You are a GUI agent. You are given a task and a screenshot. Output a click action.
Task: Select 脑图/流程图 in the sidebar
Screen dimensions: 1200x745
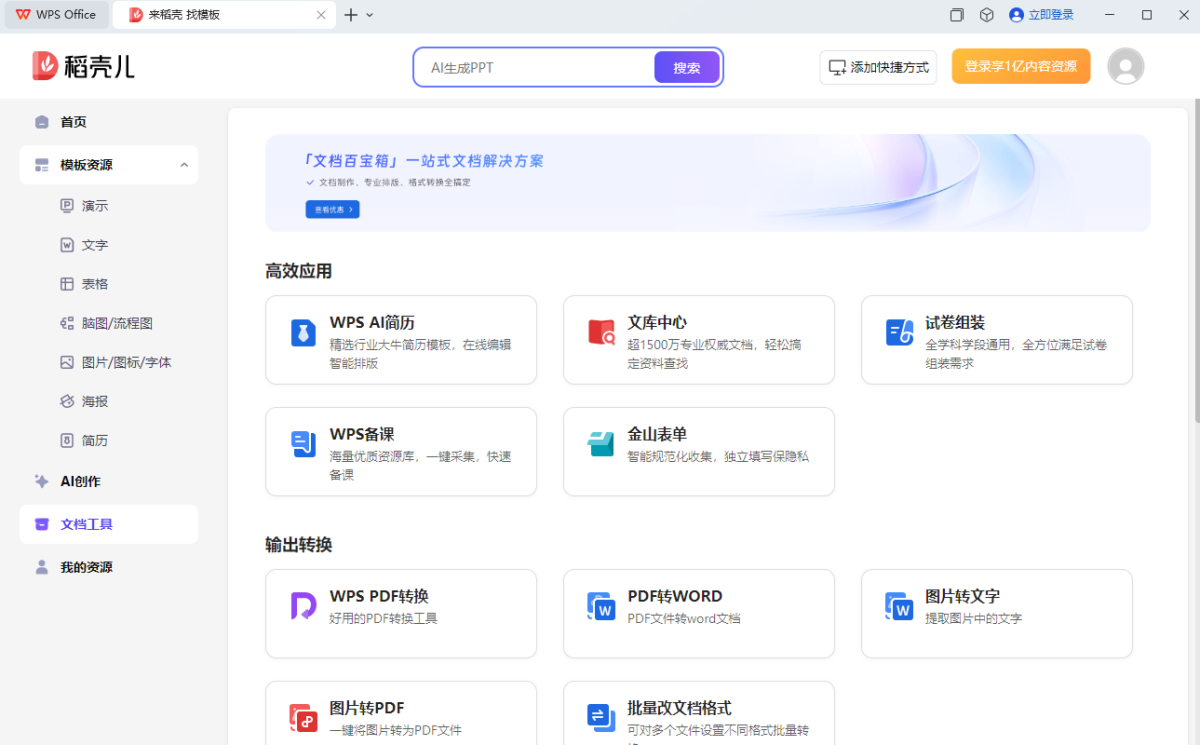tap(116, 324)
